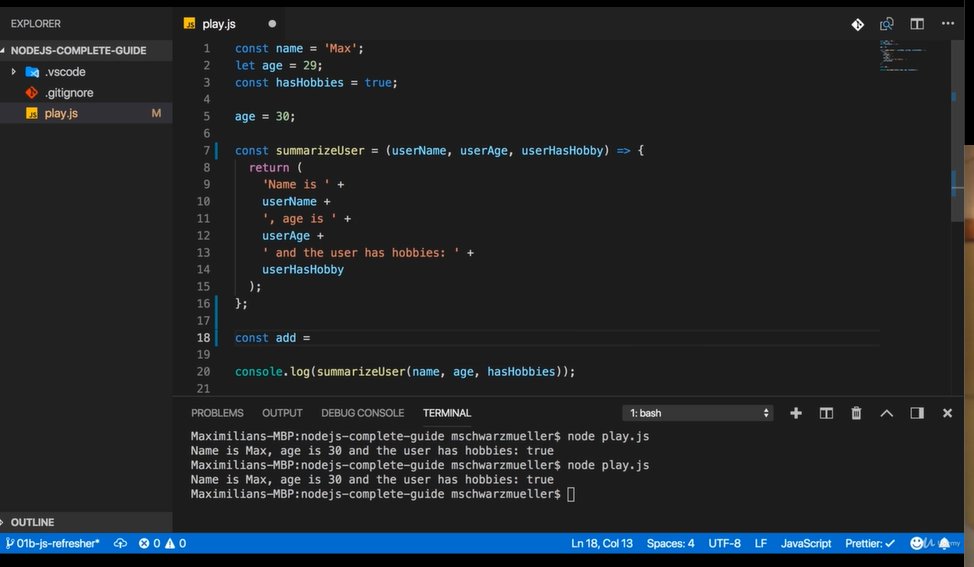Open the 1: bash terminal selector dropdown

coord(698,413)
